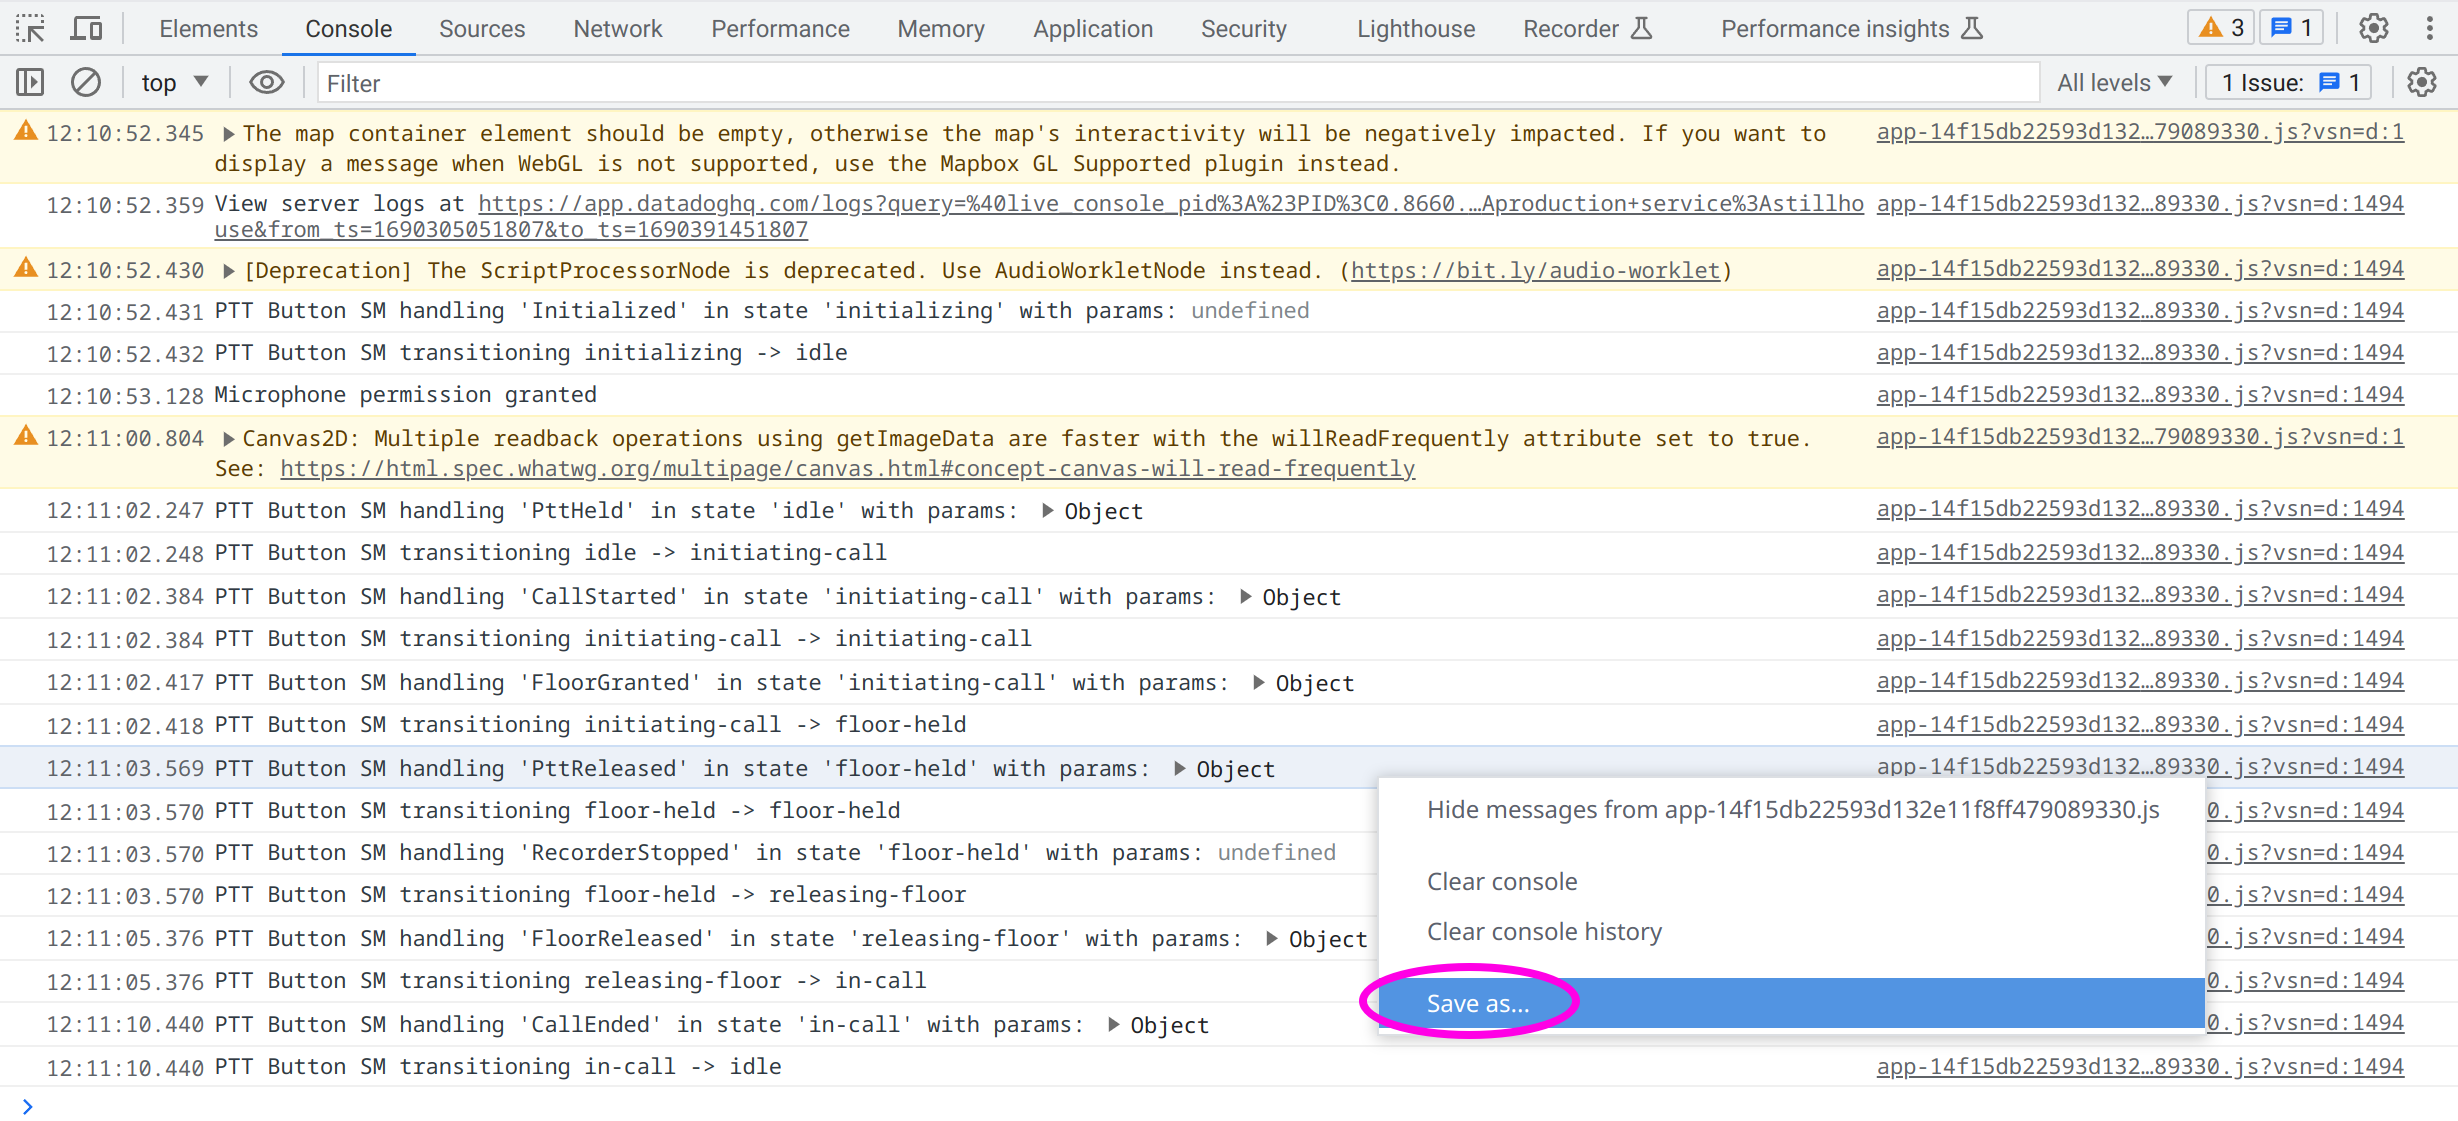Click the warnings count badge showing 3
Viewport: 2458px width, 1121px height.
[2220, 28]
